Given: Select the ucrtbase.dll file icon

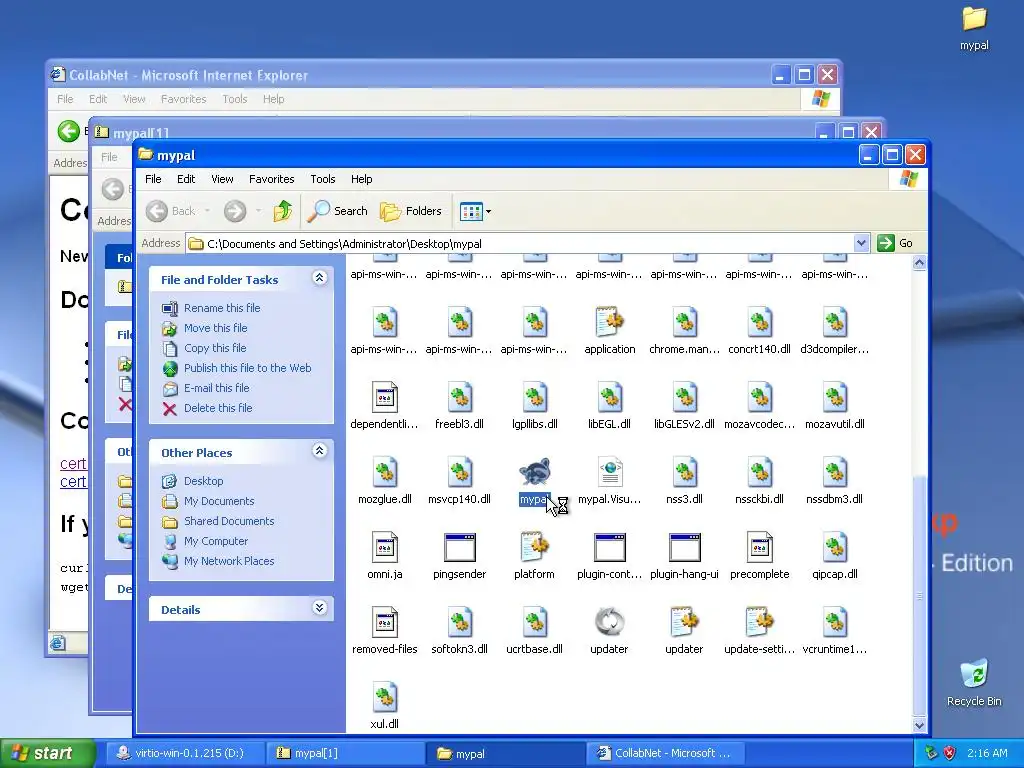Looking at the screenshot, I should 535,622.
